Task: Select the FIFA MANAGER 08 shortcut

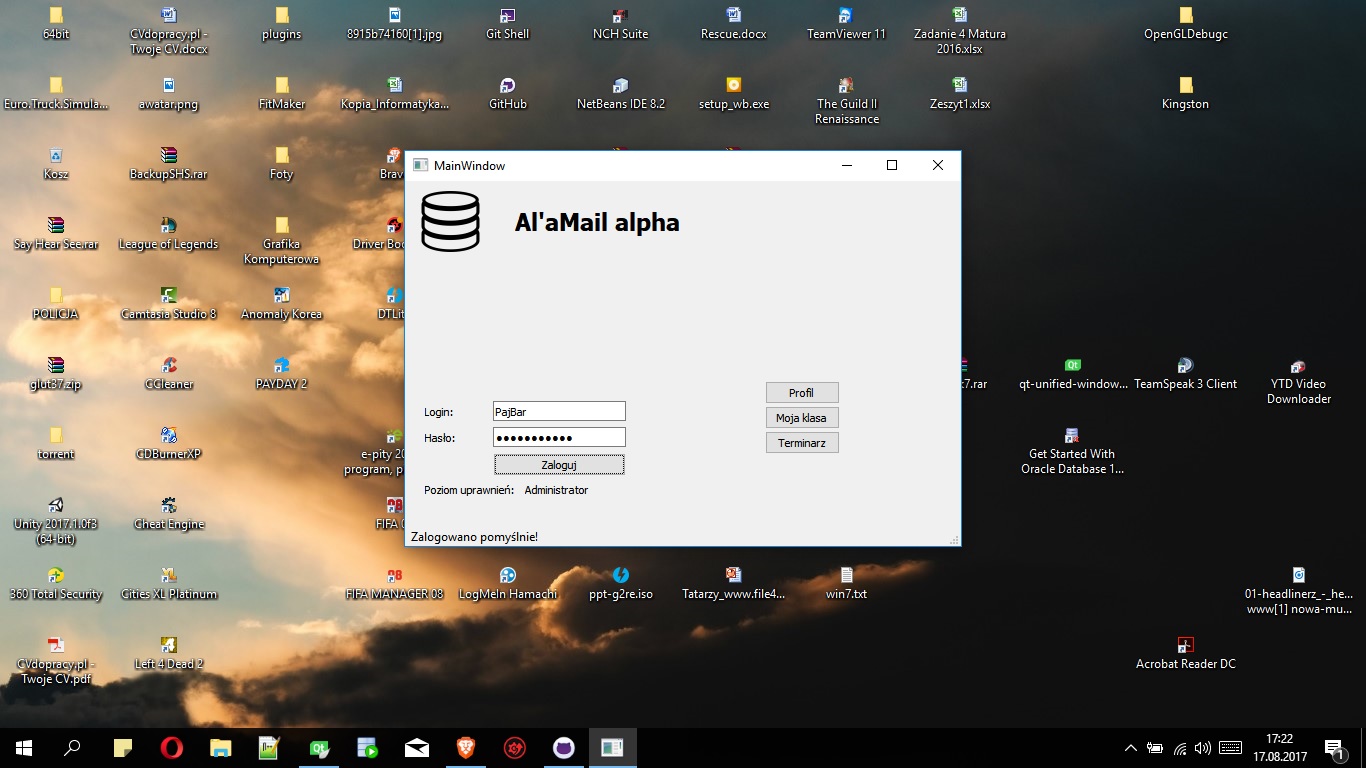Action: coord(394,584)
